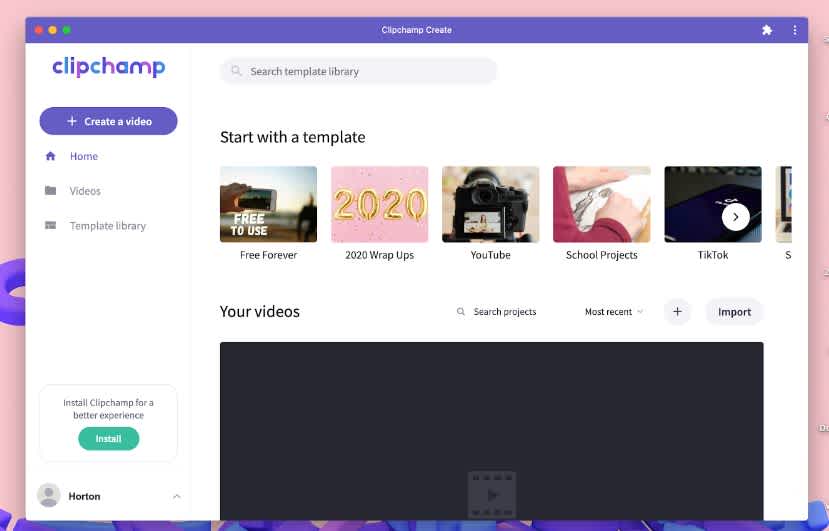Select Home in the sidebar menu
This screenshot has width=829, height=531.
click(x=84, y=156)
